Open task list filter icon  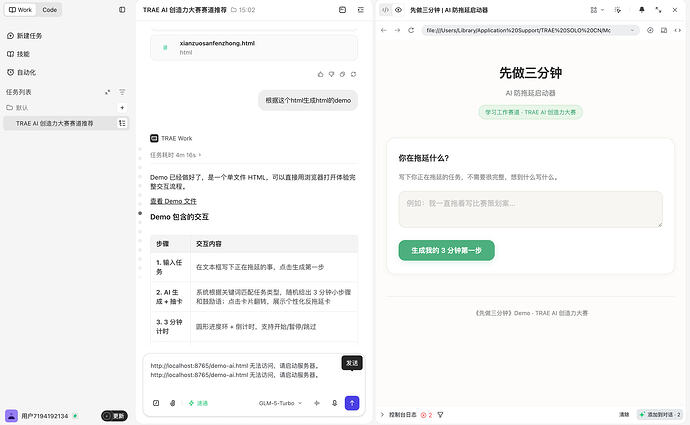point(122,92)
